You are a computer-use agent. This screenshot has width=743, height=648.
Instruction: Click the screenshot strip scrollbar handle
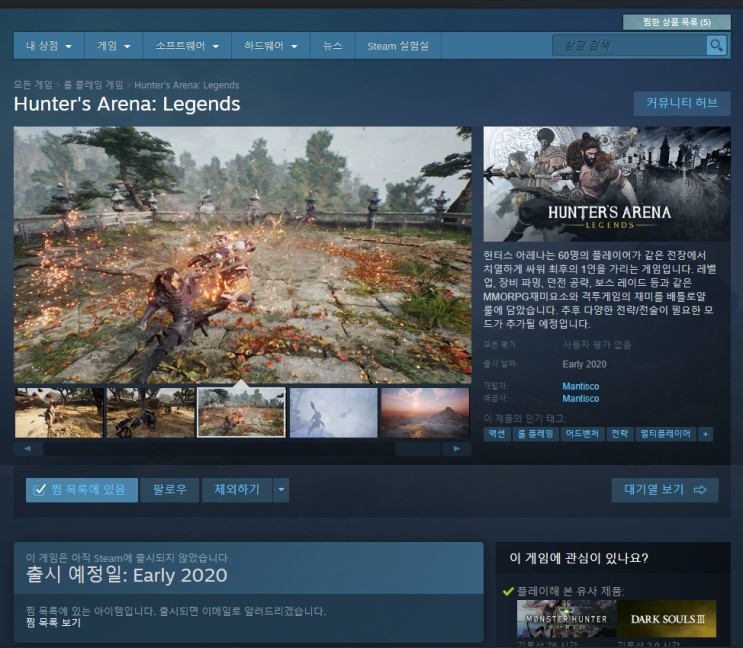click(x=418, y=449)
